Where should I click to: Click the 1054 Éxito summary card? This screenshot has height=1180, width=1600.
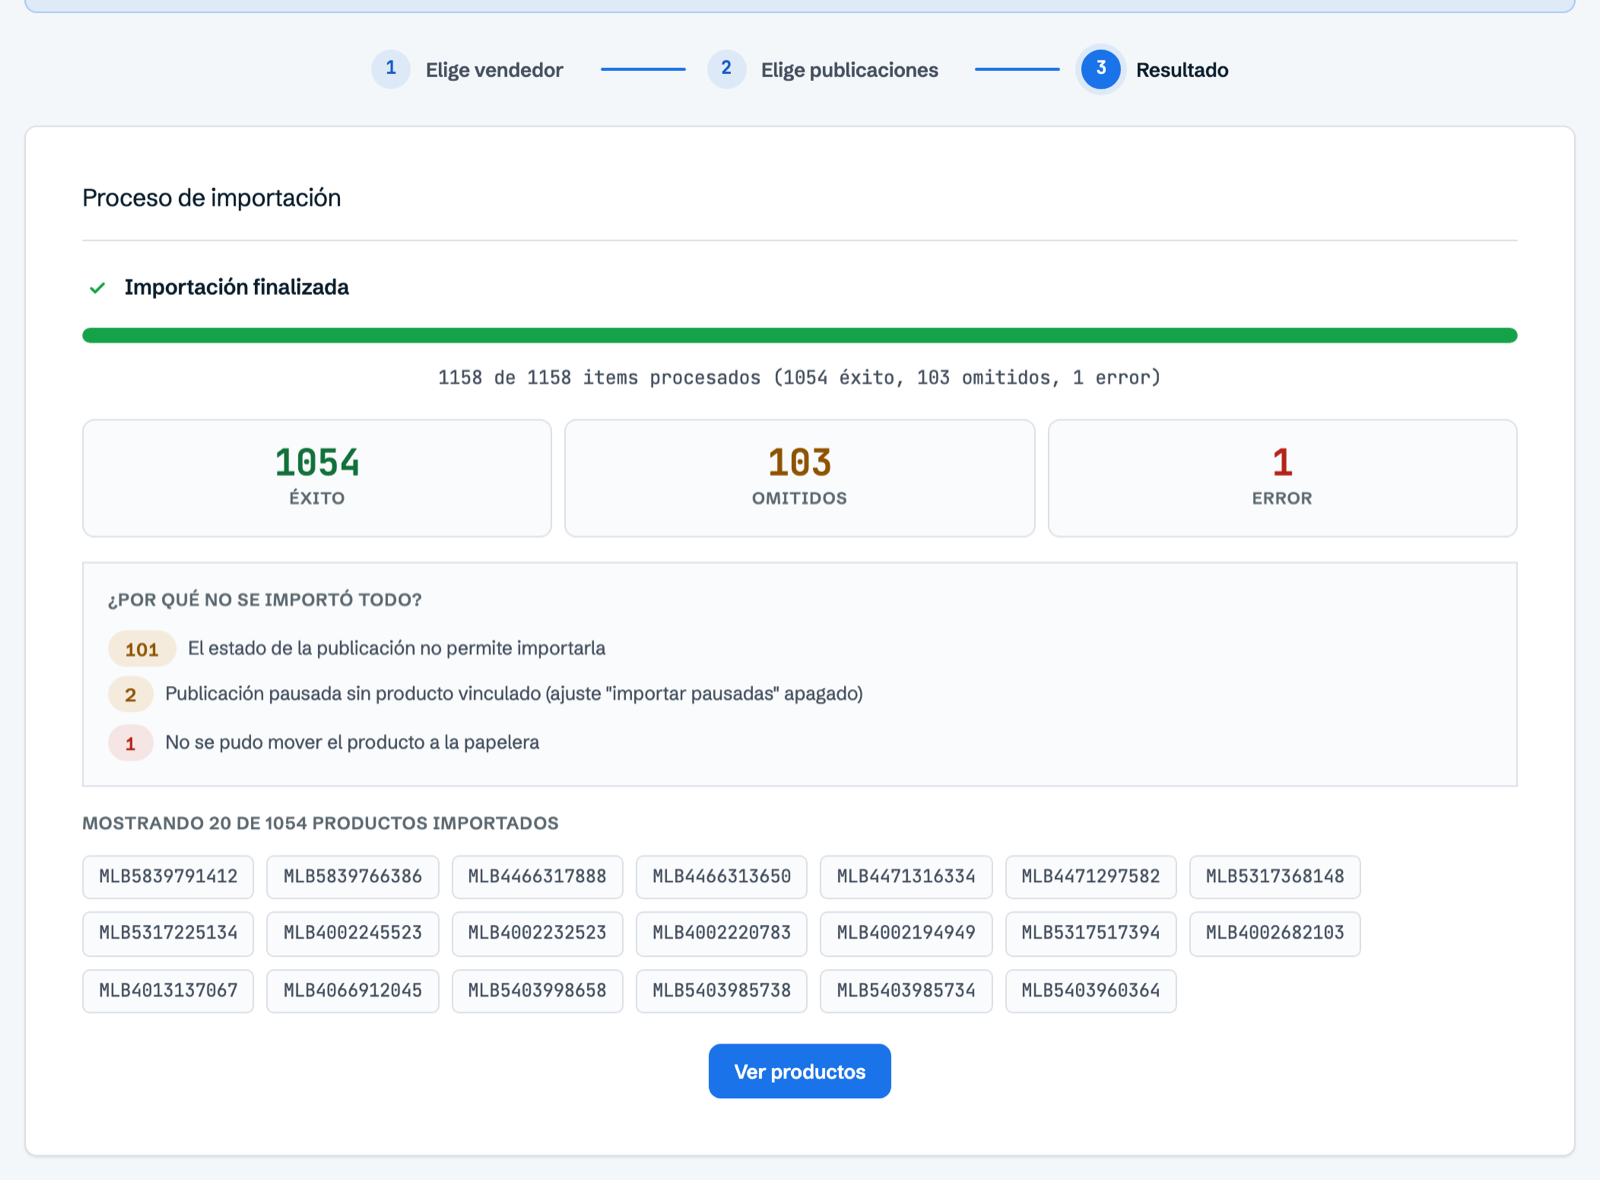(317, 478)
